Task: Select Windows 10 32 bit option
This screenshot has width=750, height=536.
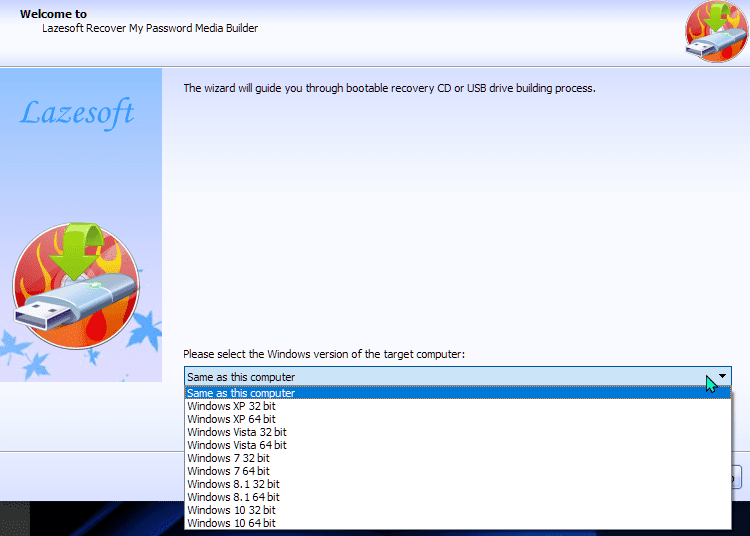Action: [x=458, y=510]
